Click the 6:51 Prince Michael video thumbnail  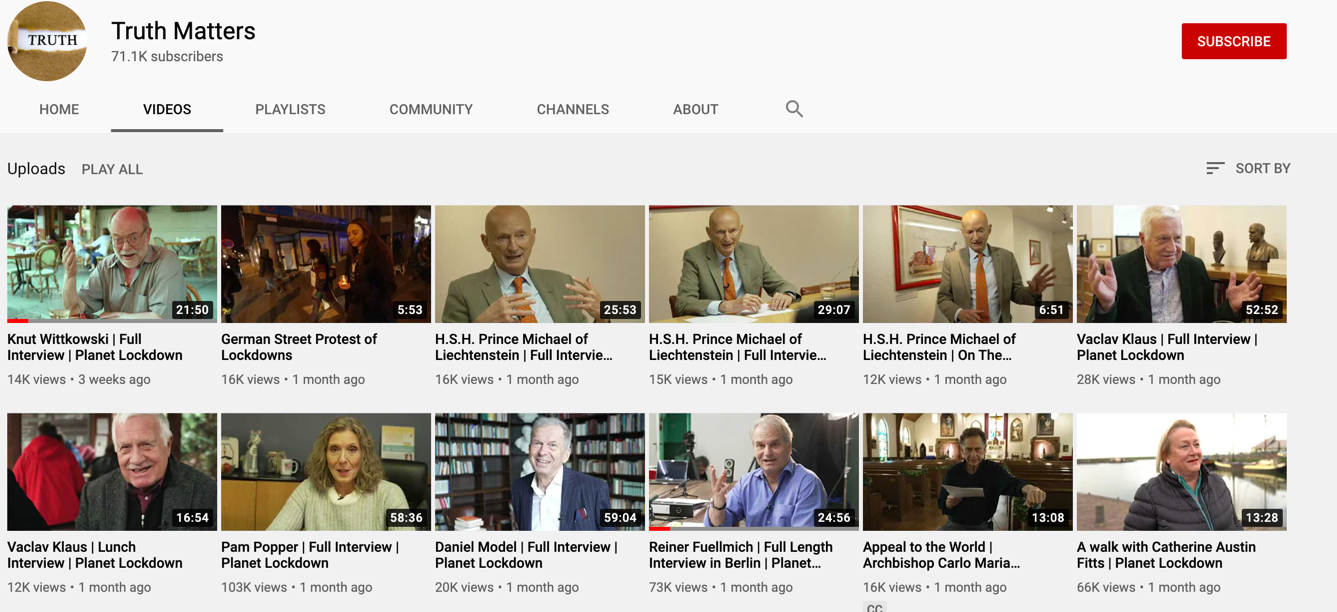[967, 264]
